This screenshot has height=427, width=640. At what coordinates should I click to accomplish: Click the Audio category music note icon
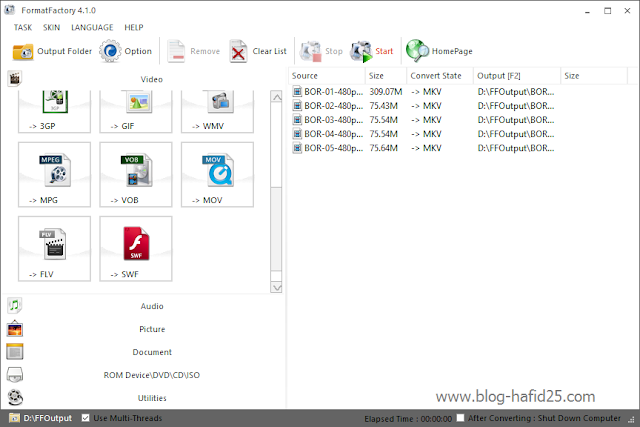(15, 305)
